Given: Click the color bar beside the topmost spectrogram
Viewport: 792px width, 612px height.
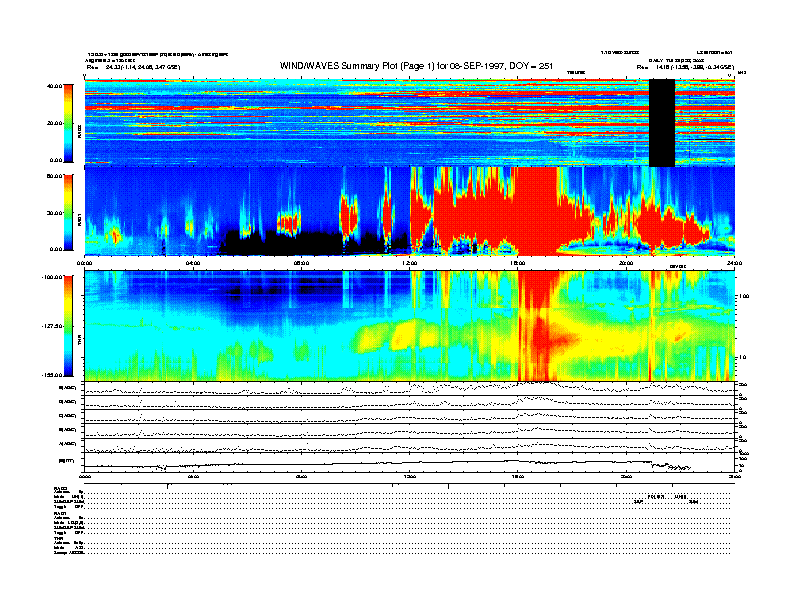Looking at the screenshot, I should (68, 123).
